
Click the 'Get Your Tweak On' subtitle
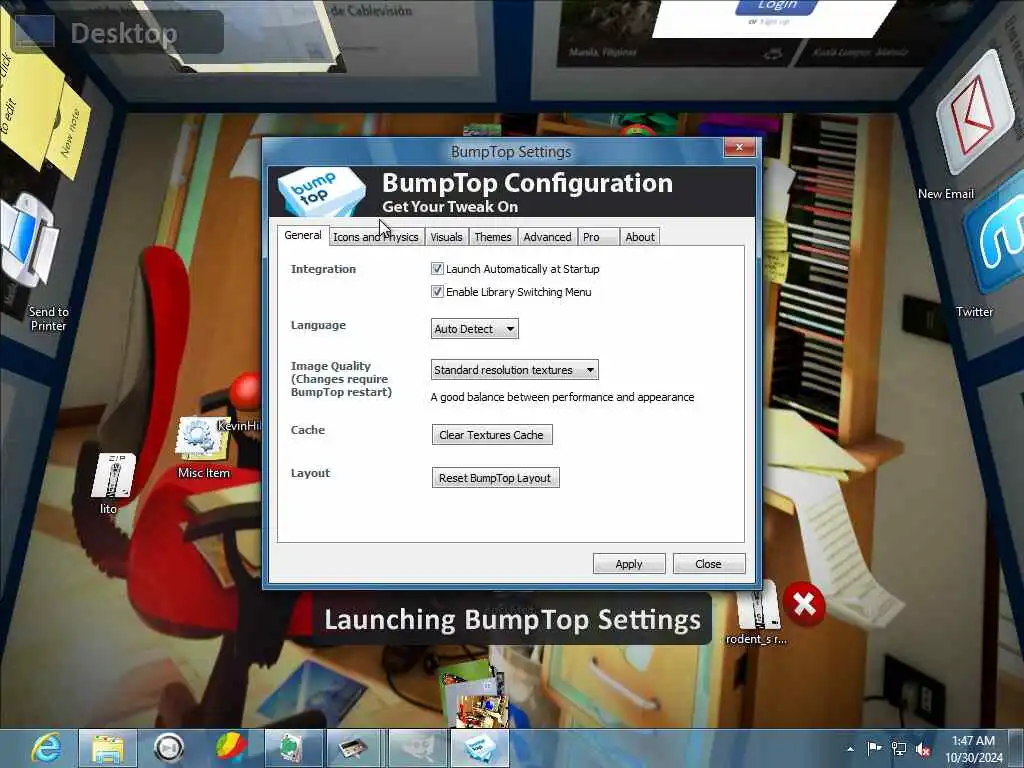[450, 206]
